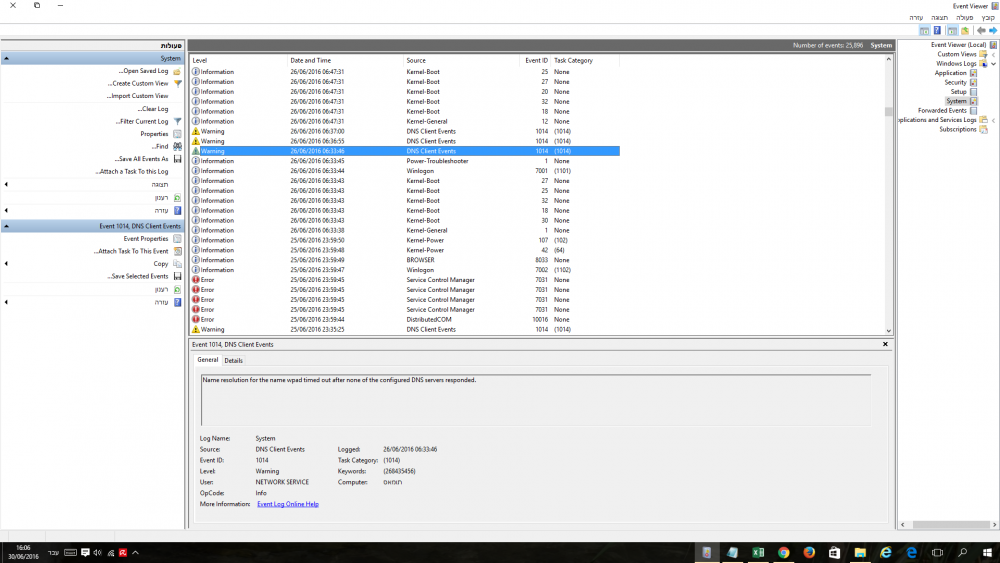Switch to the General tab
Image resolution: width=1000 pixels, height=563 pixels.
207,360
